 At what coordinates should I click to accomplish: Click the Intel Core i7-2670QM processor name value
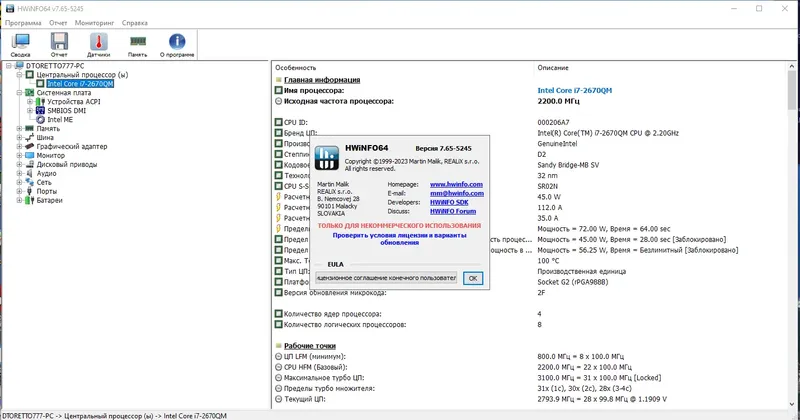pyautogui.click(x=574, y=90)
